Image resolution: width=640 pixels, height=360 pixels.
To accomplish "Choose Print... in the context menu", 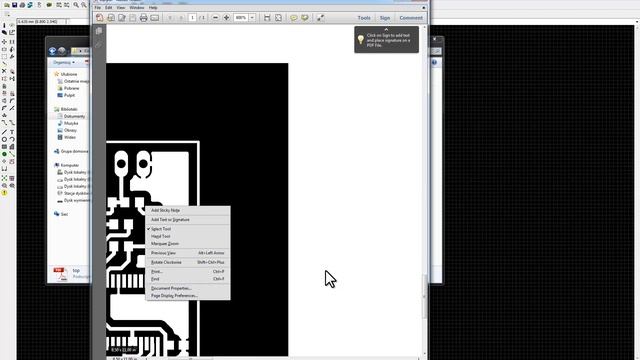I will (188, 271).
